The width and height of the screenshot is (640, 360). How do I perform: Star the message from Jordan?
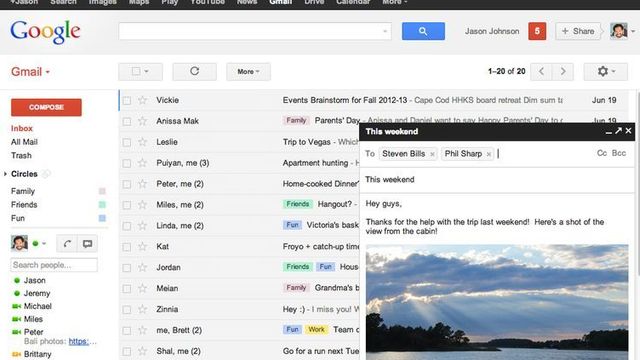point(142,267)
